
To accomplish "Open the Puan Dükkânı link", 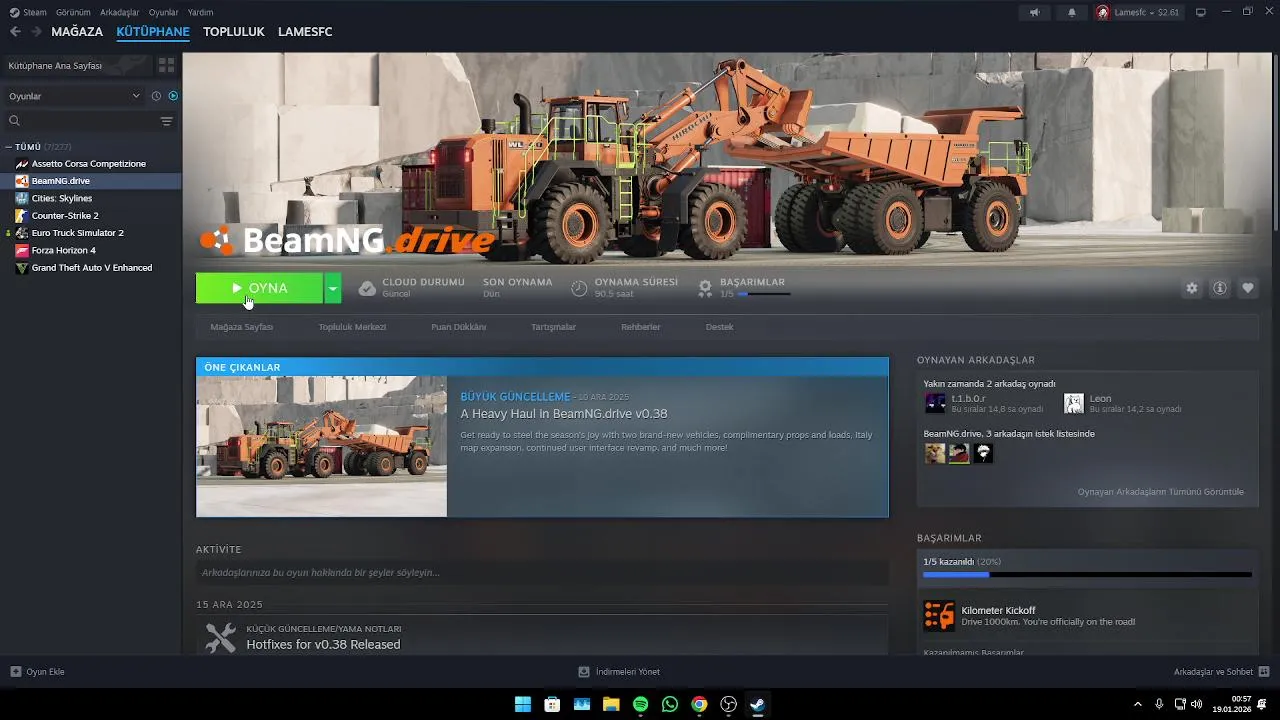I will (x=459, y=327).
